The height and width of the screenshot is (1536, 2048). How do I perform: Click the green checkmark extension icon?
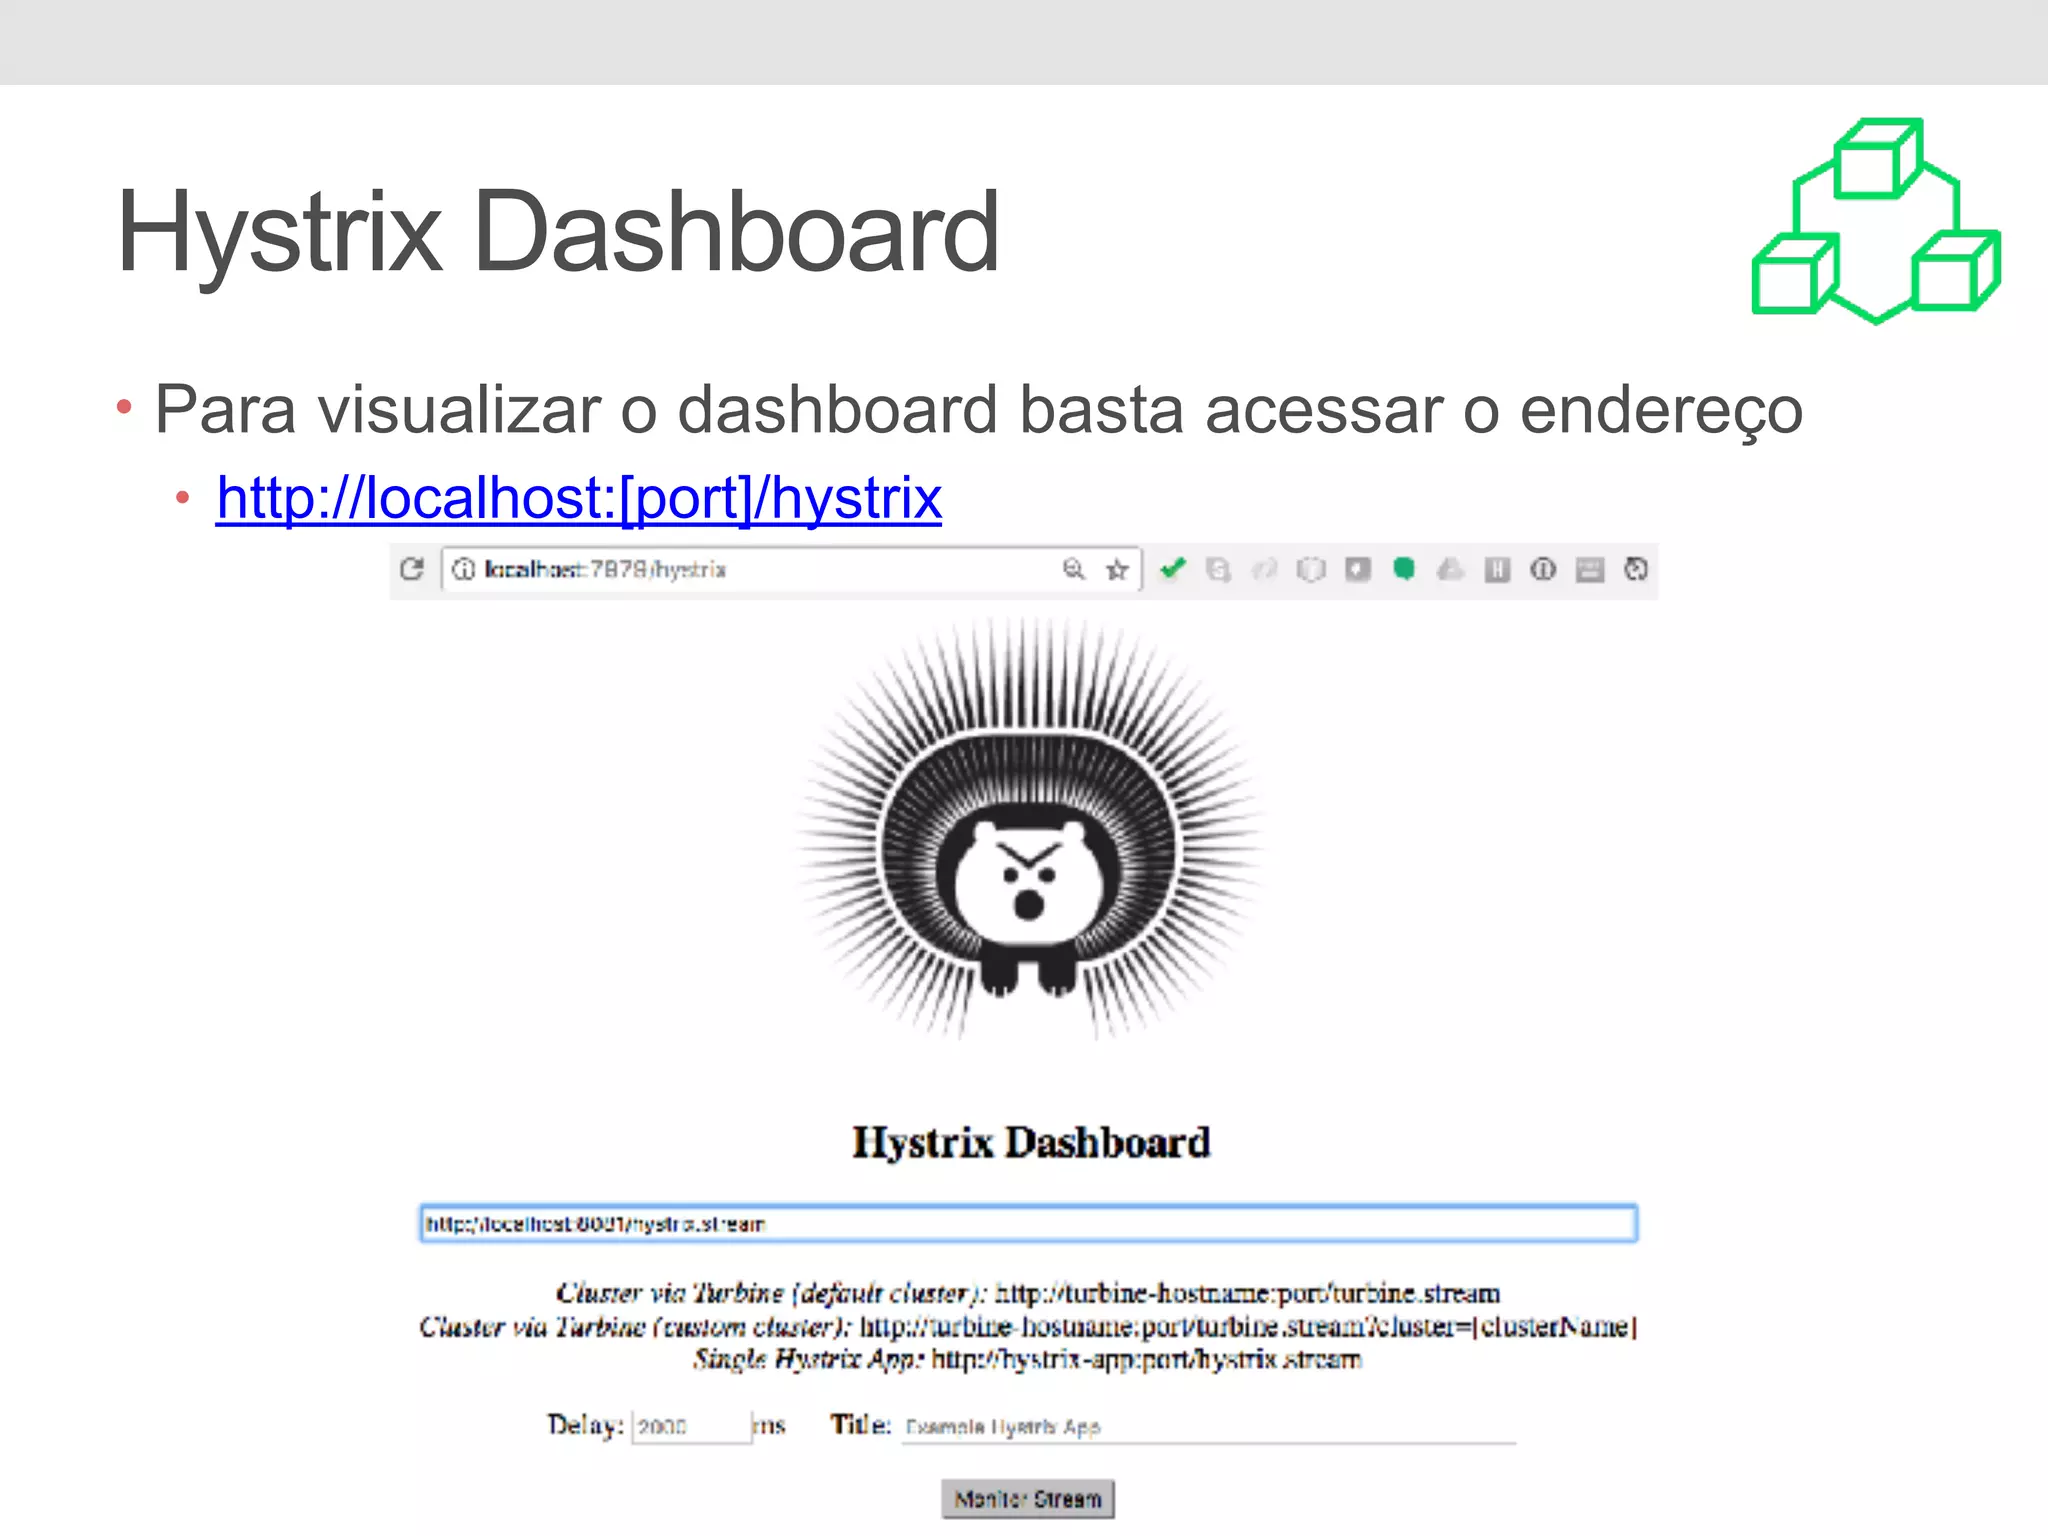click(x=1172, y=569)
